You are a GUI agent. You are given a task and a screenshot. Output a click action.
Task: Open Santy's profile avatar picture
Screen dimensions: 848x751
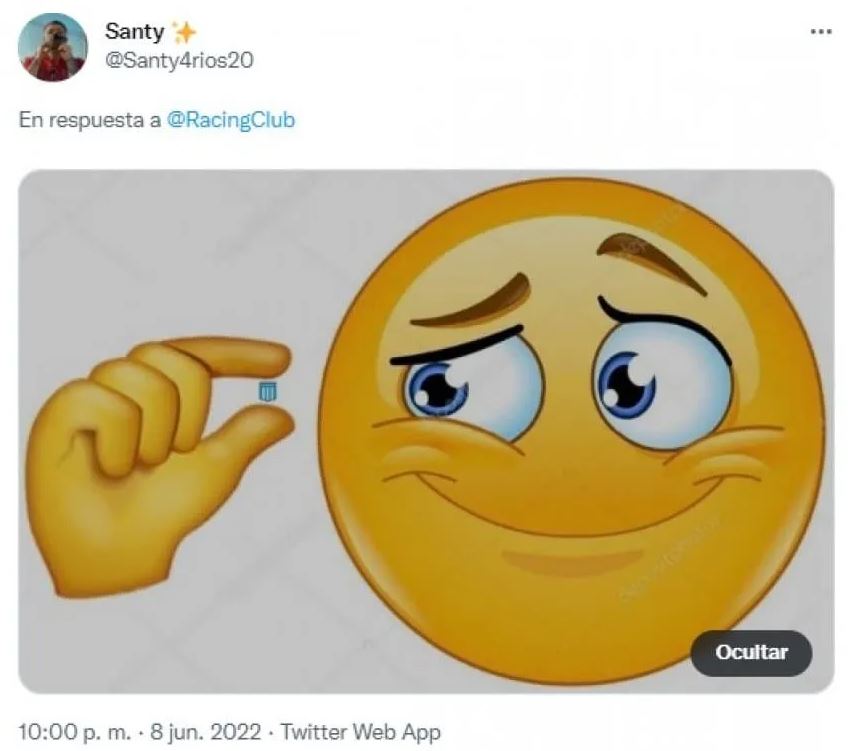coord(52,48)
